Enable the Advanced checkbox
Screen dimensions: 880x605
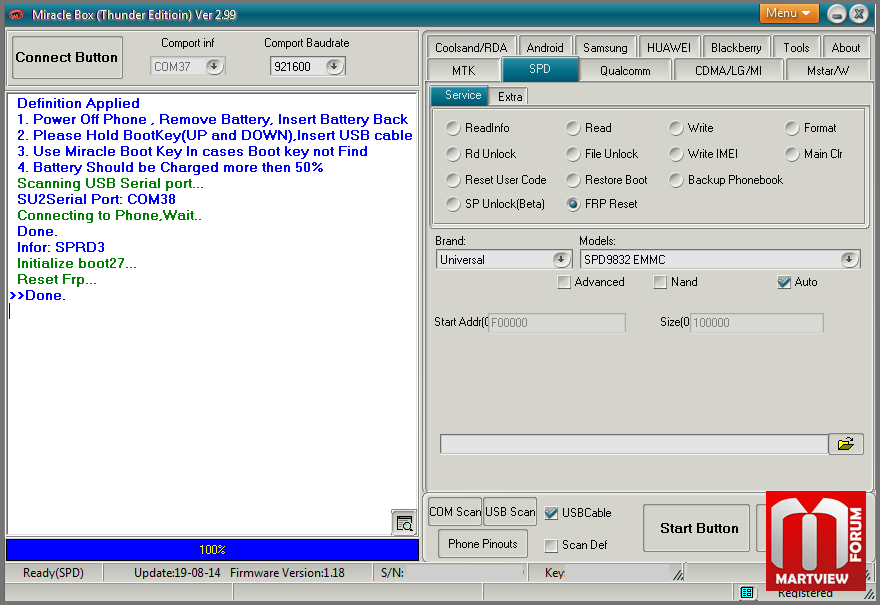[x=565, y=283]
